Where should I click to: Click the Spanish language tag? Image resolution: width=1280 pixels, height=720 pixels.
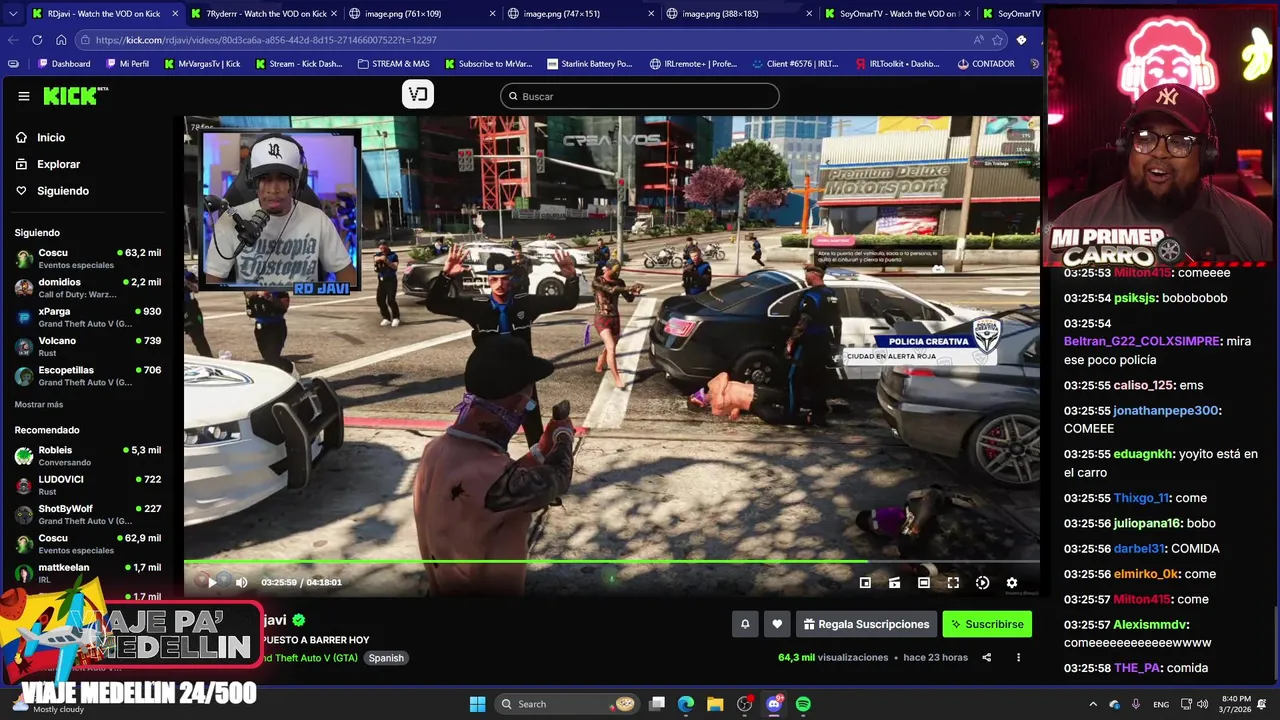point(386,658)
